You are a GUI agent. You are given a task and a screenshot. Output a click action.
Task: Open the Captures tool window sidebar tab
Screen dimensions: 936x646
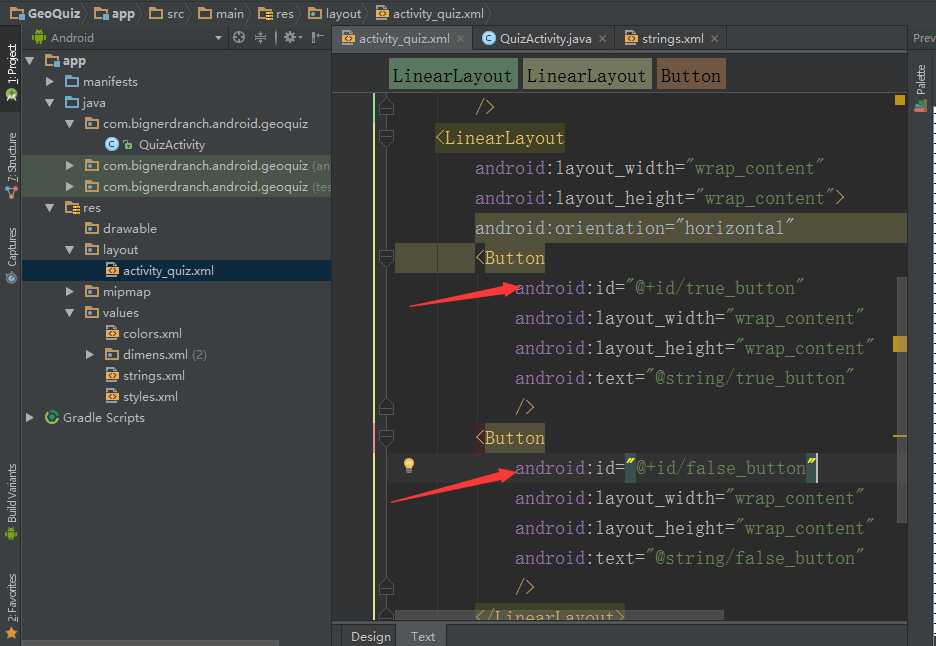(x=11, y=255)
